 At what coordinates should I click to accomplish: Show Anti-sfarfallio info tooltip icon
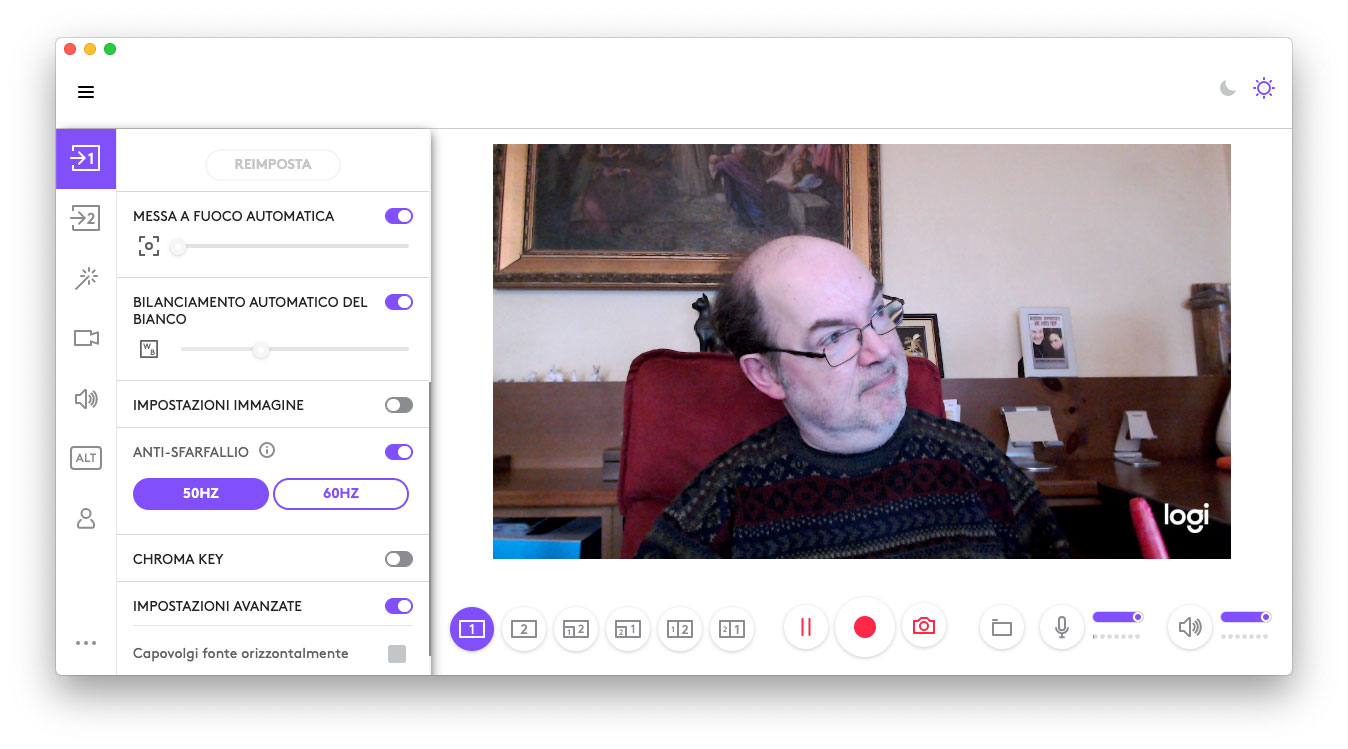267,451
